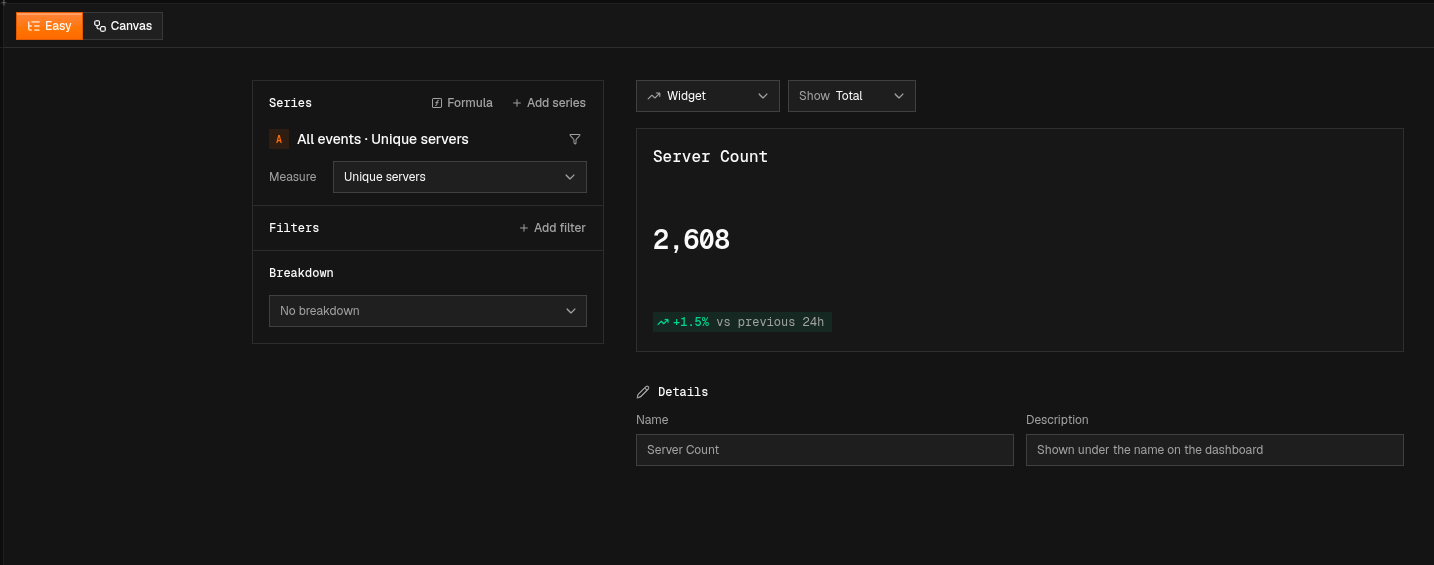
Task: Click the trend line icon in Widget selector
Action: pyautogui.click(x=654, y=96)
